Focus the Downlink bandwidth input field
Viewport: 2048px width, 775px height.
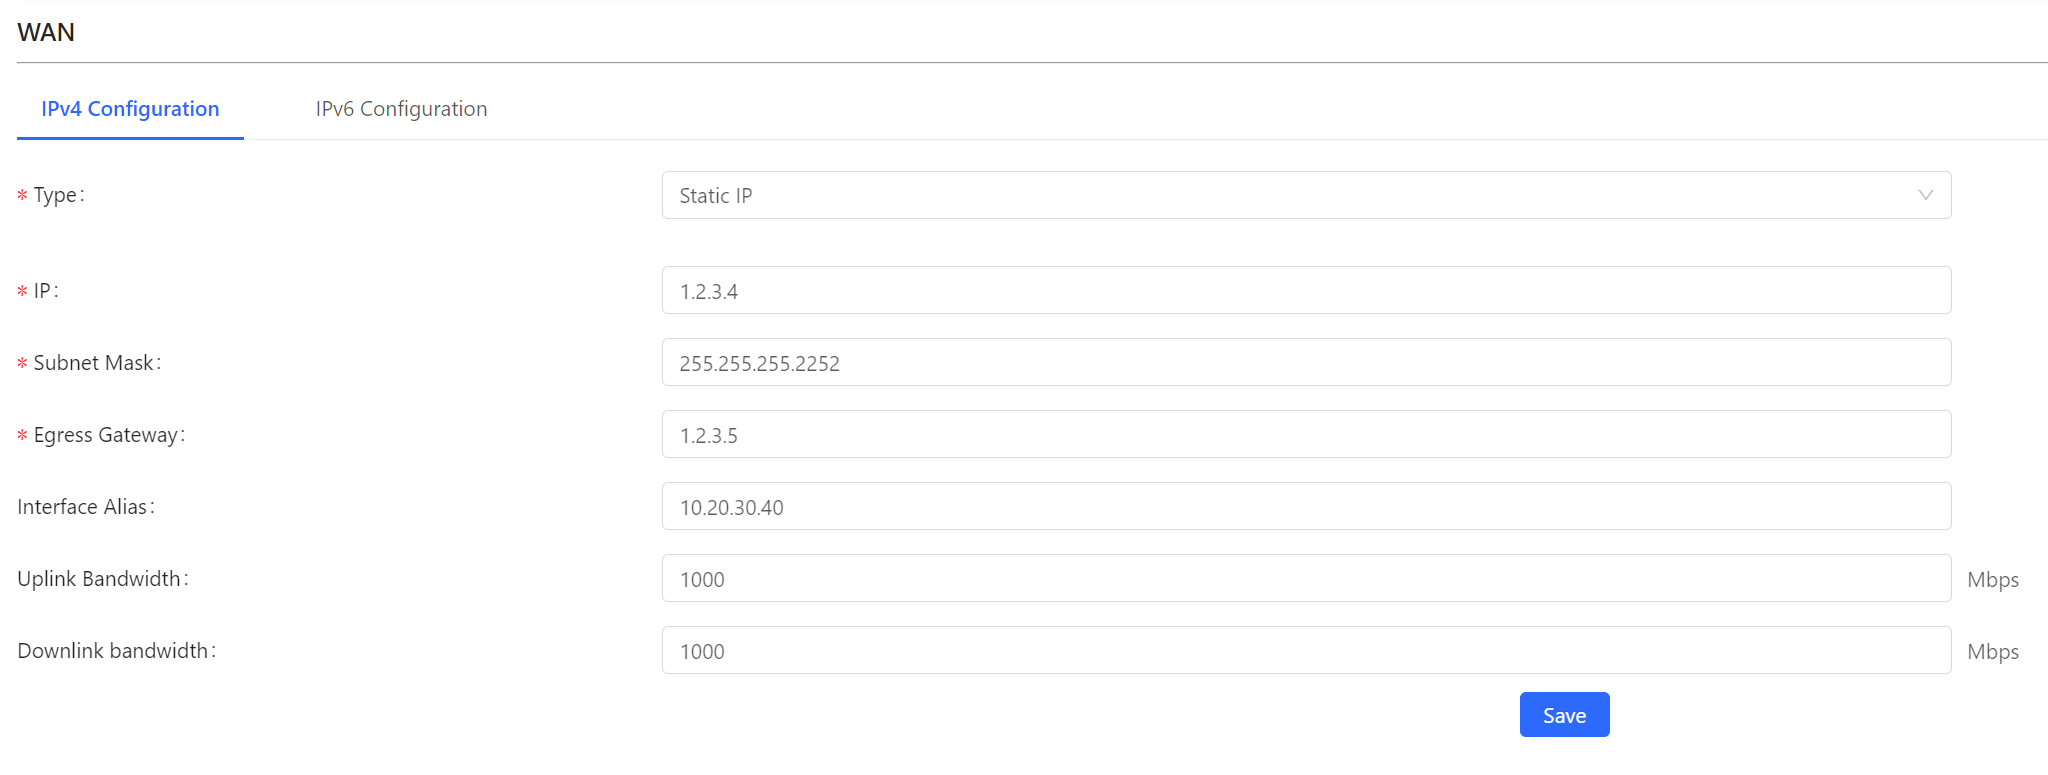click(x=1305, y=651)
